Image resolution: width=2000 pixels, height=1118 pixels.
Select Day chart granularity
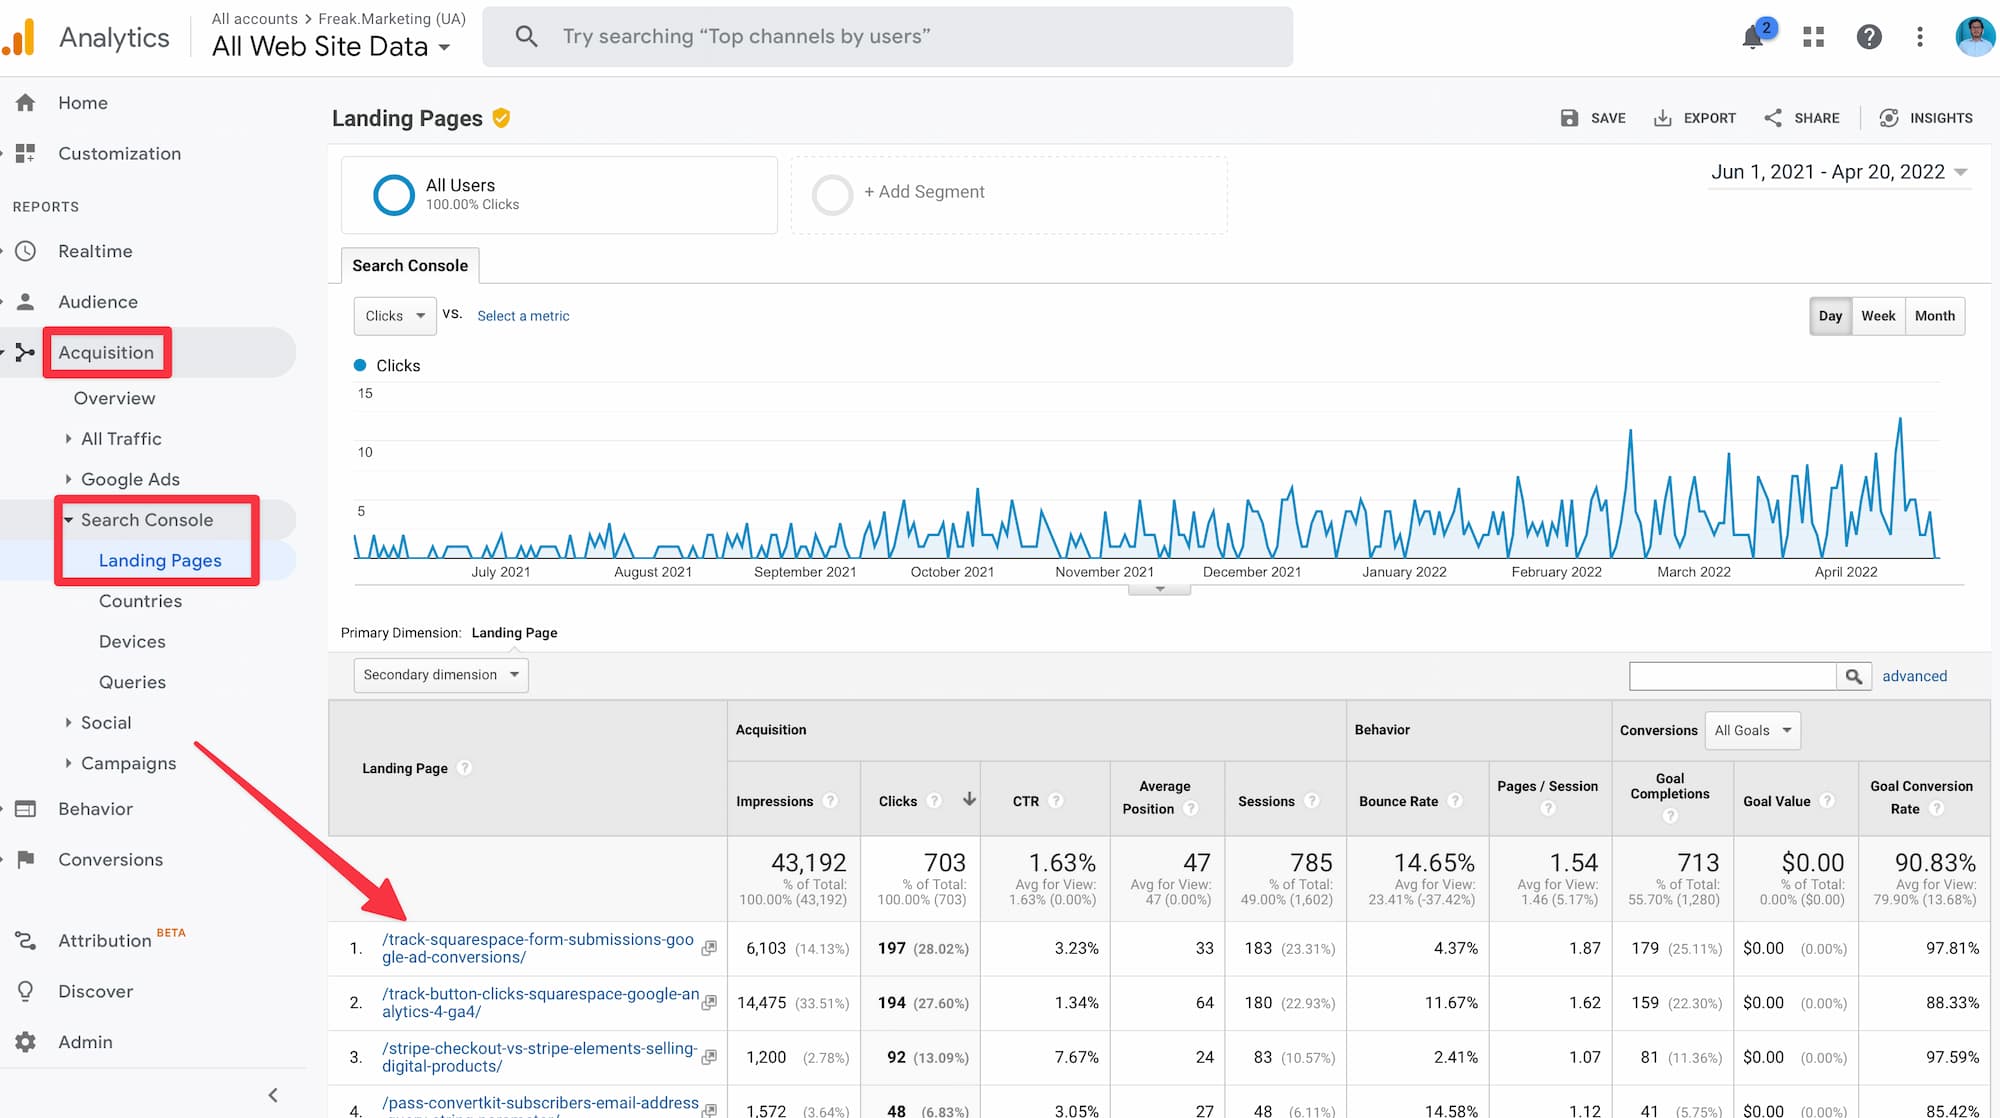pyautogui.click(x=1830, y=316)
